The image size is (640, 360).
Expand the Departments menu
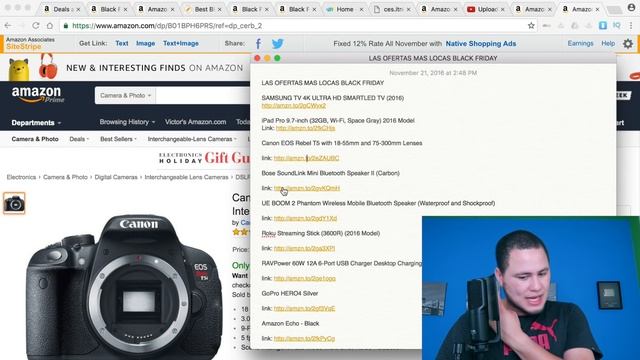36,122
